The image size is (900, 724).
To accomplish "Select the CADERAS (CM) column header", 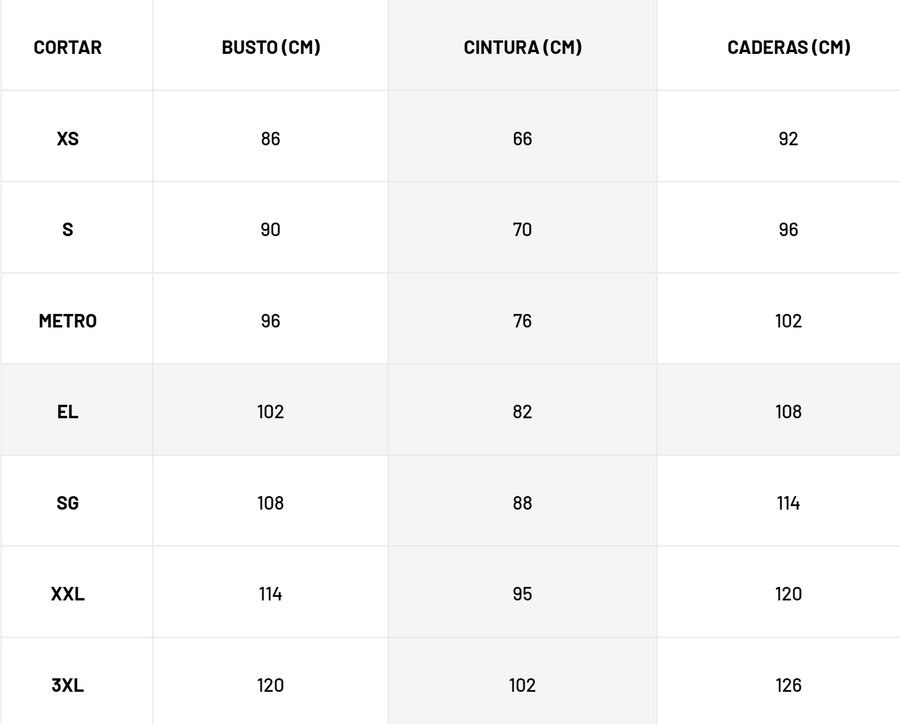I will coord(788,47).
